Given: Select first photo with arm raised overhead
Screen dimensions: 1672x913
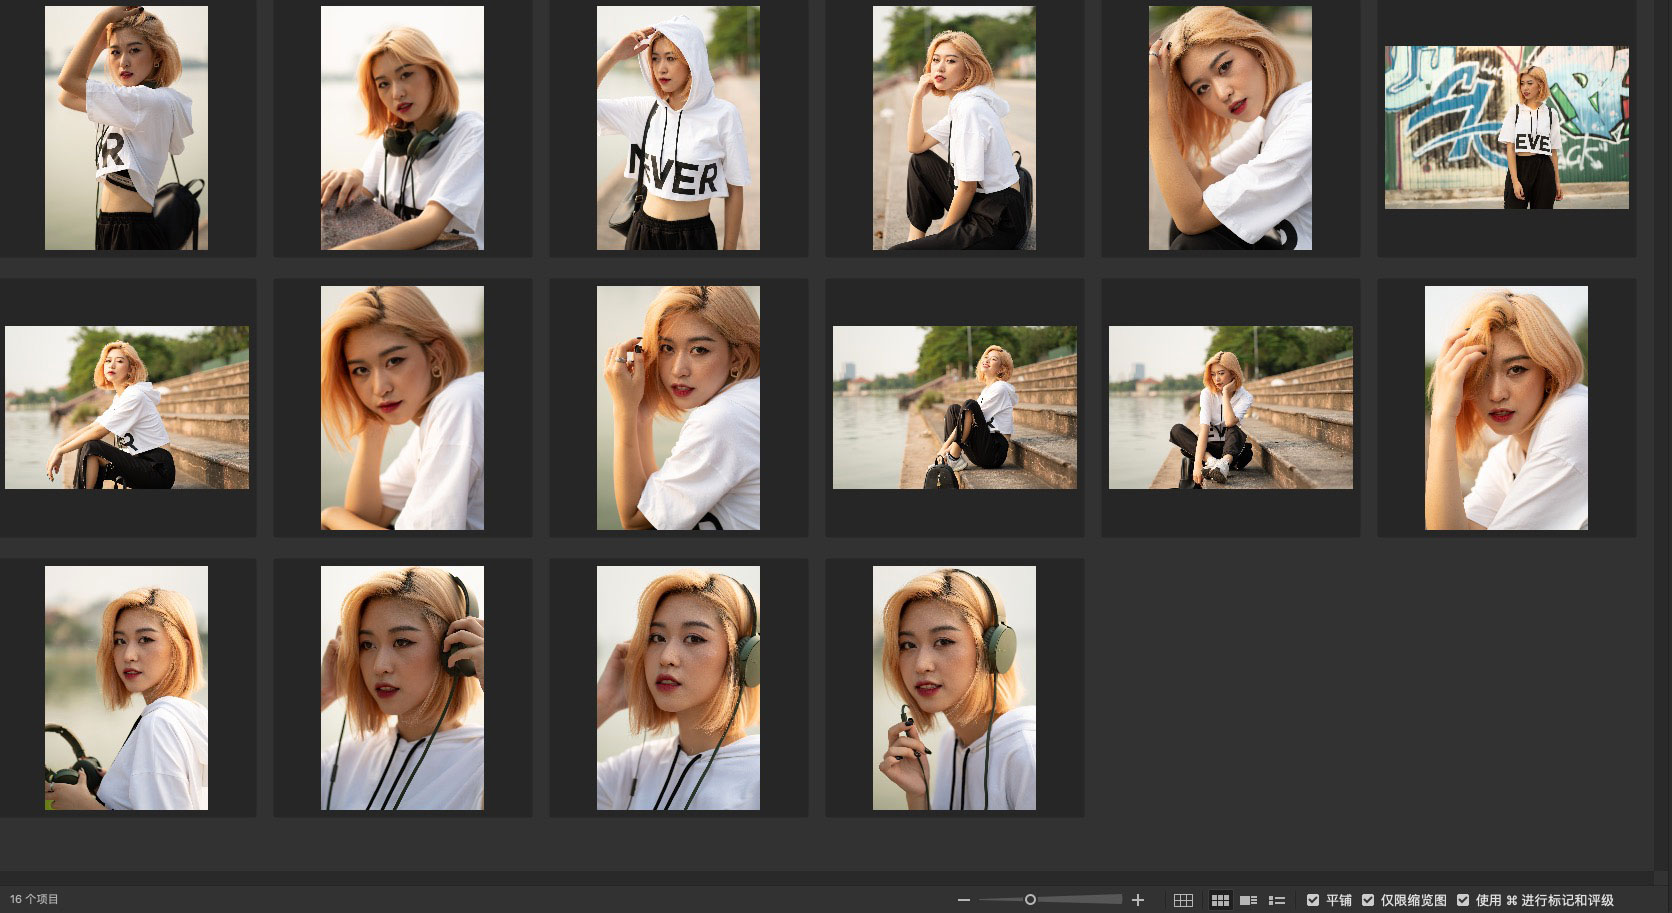Looking at the screenshot, I should tap(126, 128).
